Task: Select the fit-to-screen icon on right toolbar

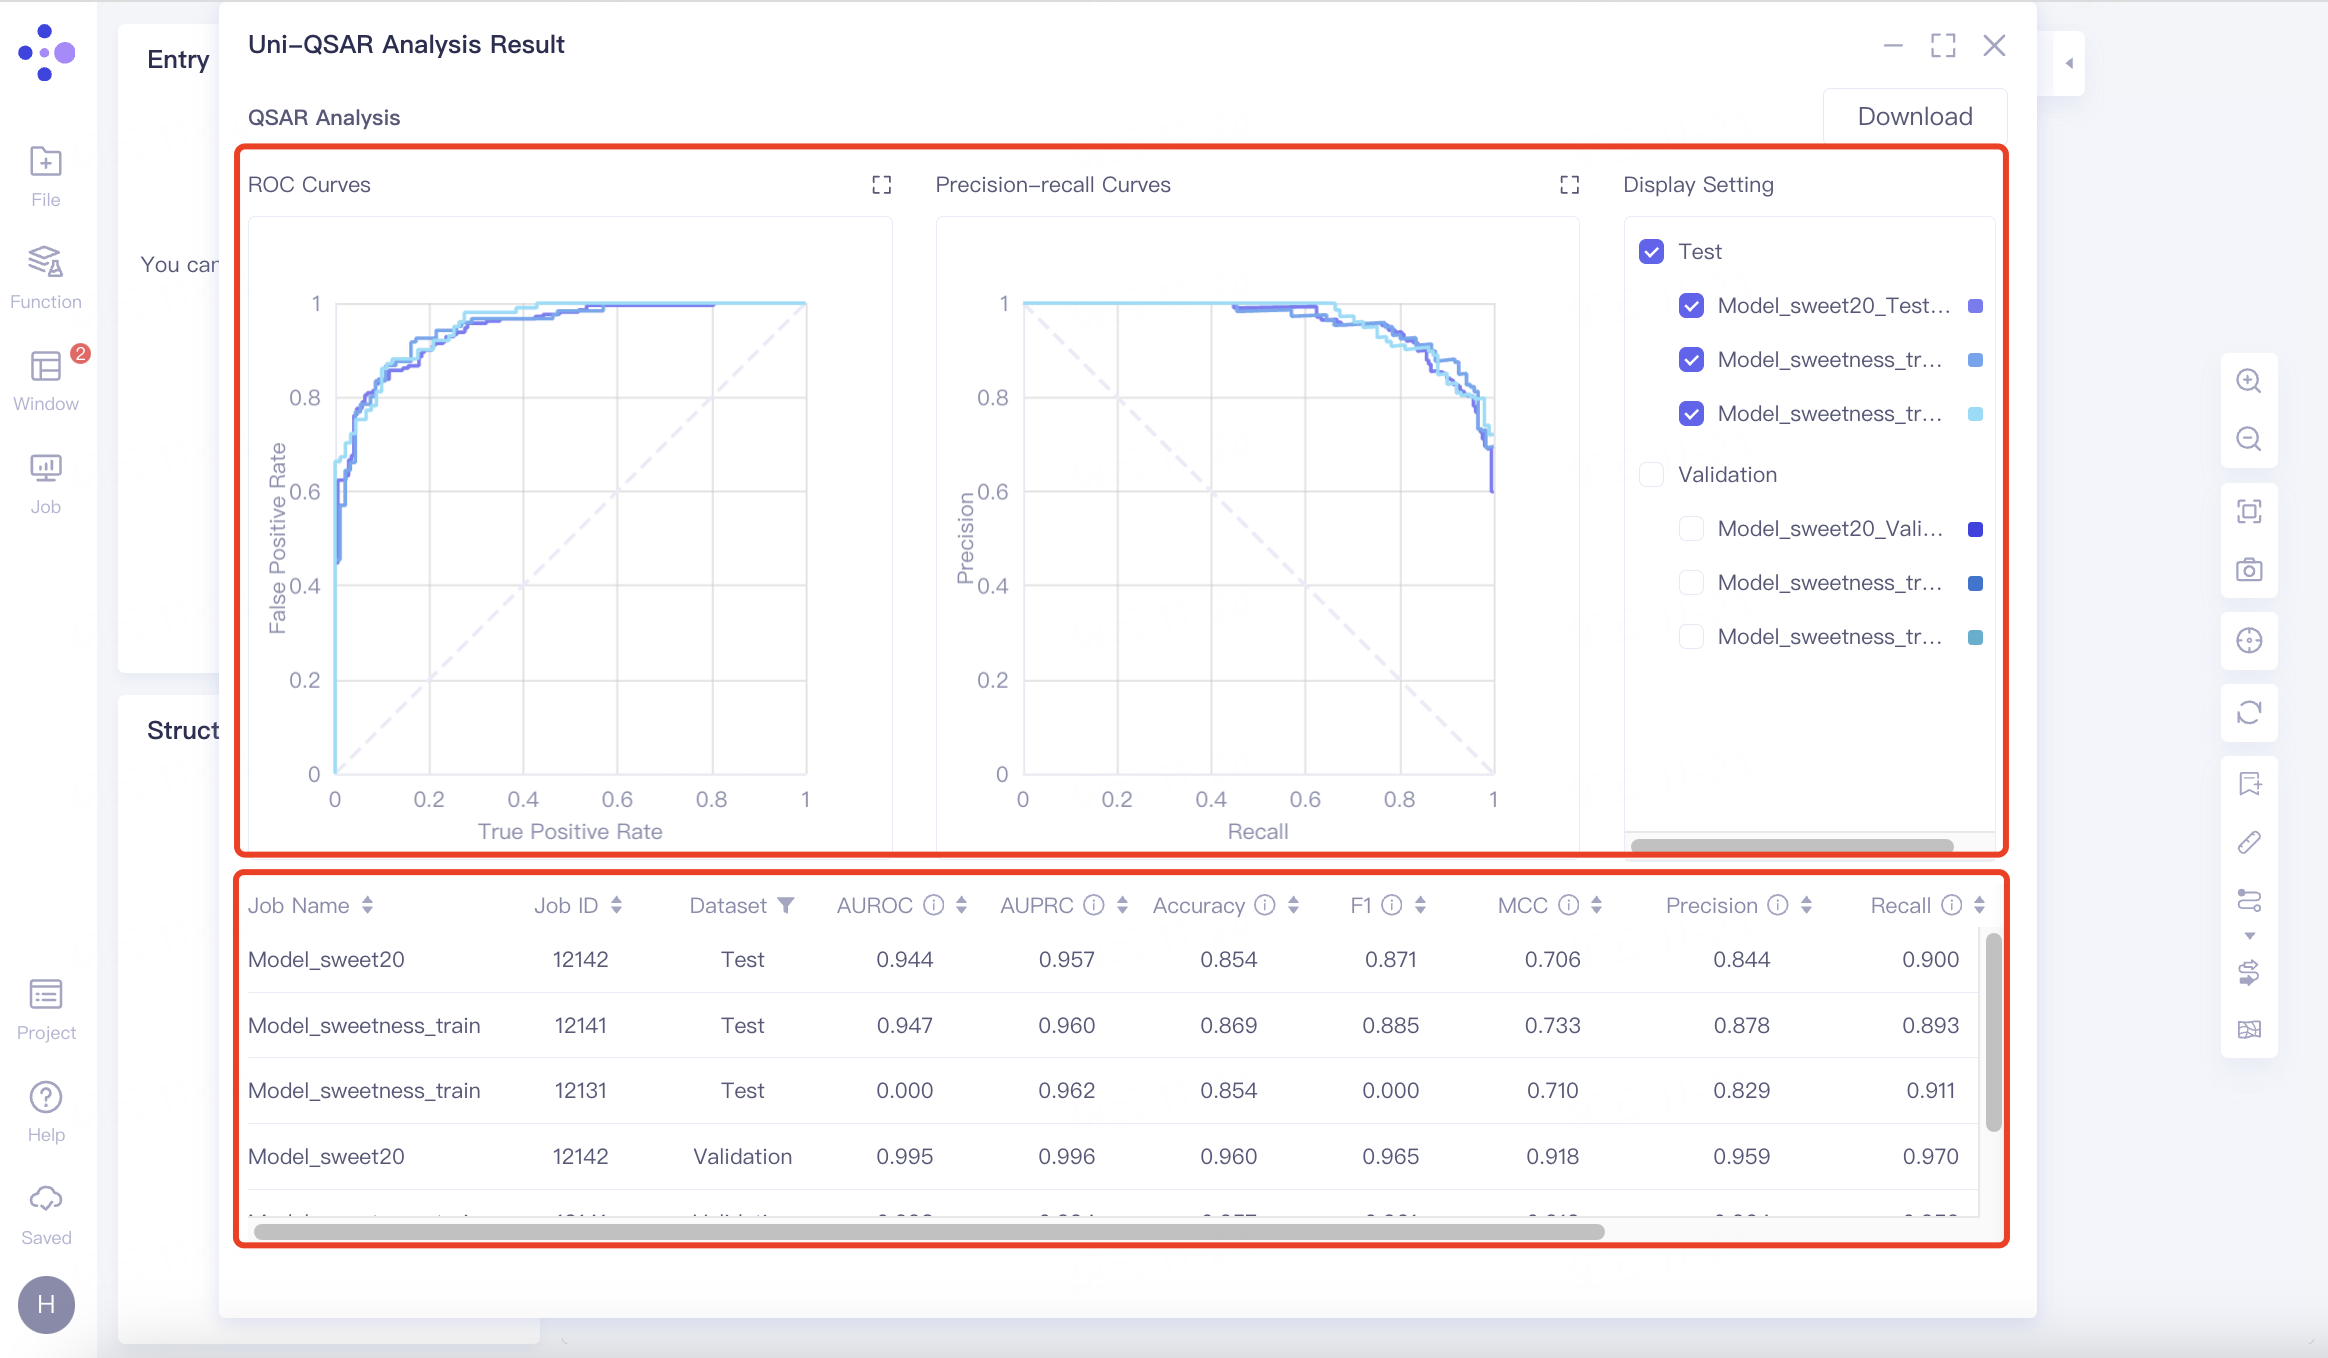Action: (x=2249, y=511)
